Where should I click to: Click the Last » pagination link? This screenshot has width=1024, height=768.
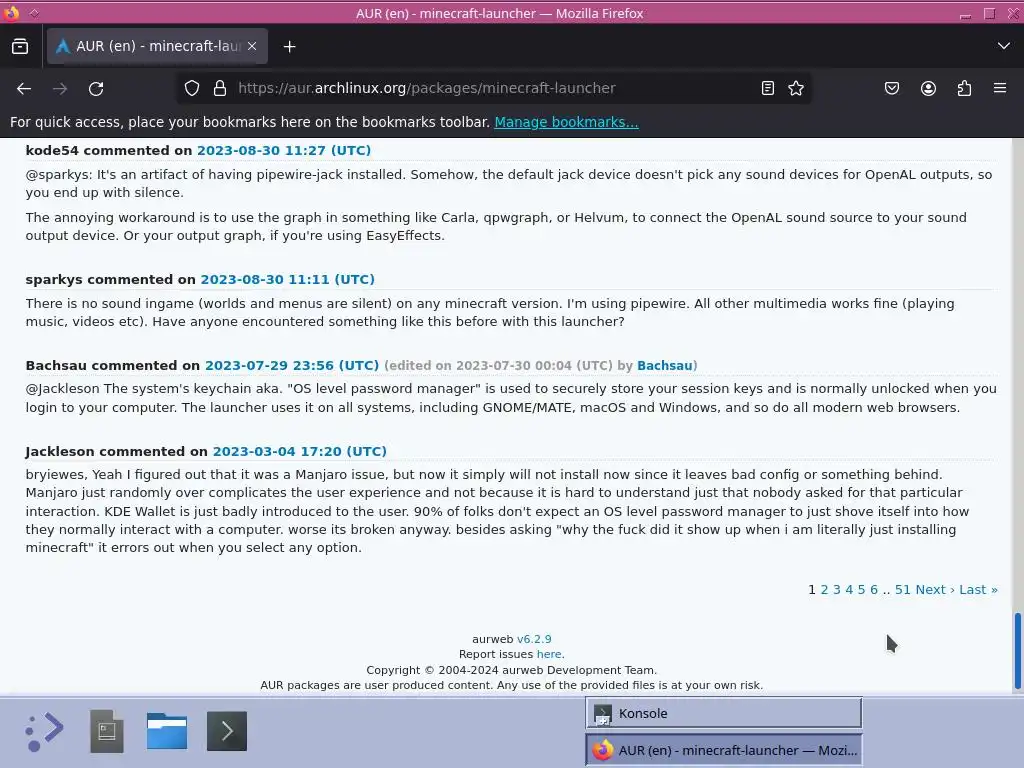click(x=978, y=590)
